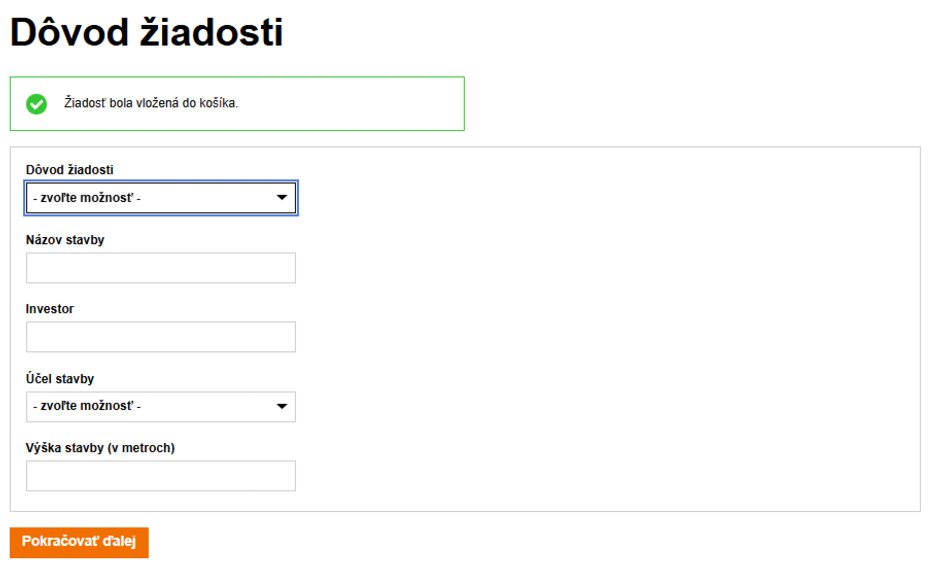Click the Účel stavby label

coord(60,378)
